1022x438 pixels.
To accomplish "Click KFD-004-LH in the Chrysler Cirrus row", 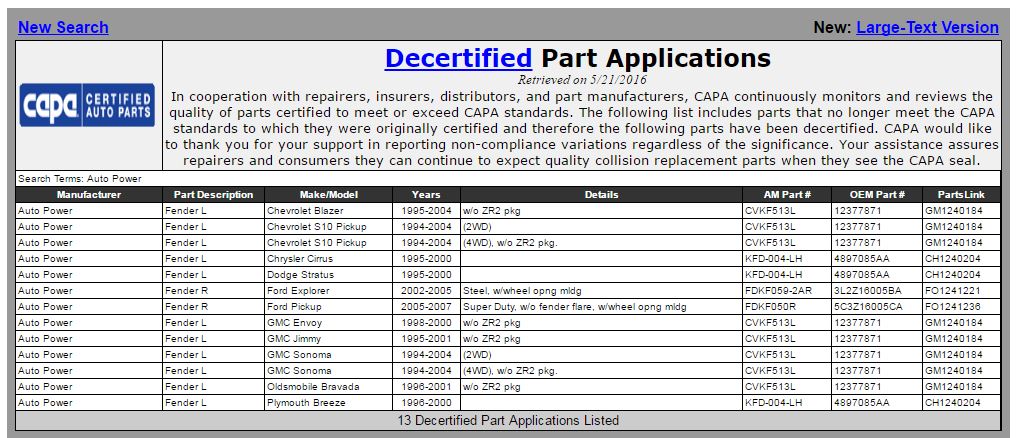I will [787, 259].
